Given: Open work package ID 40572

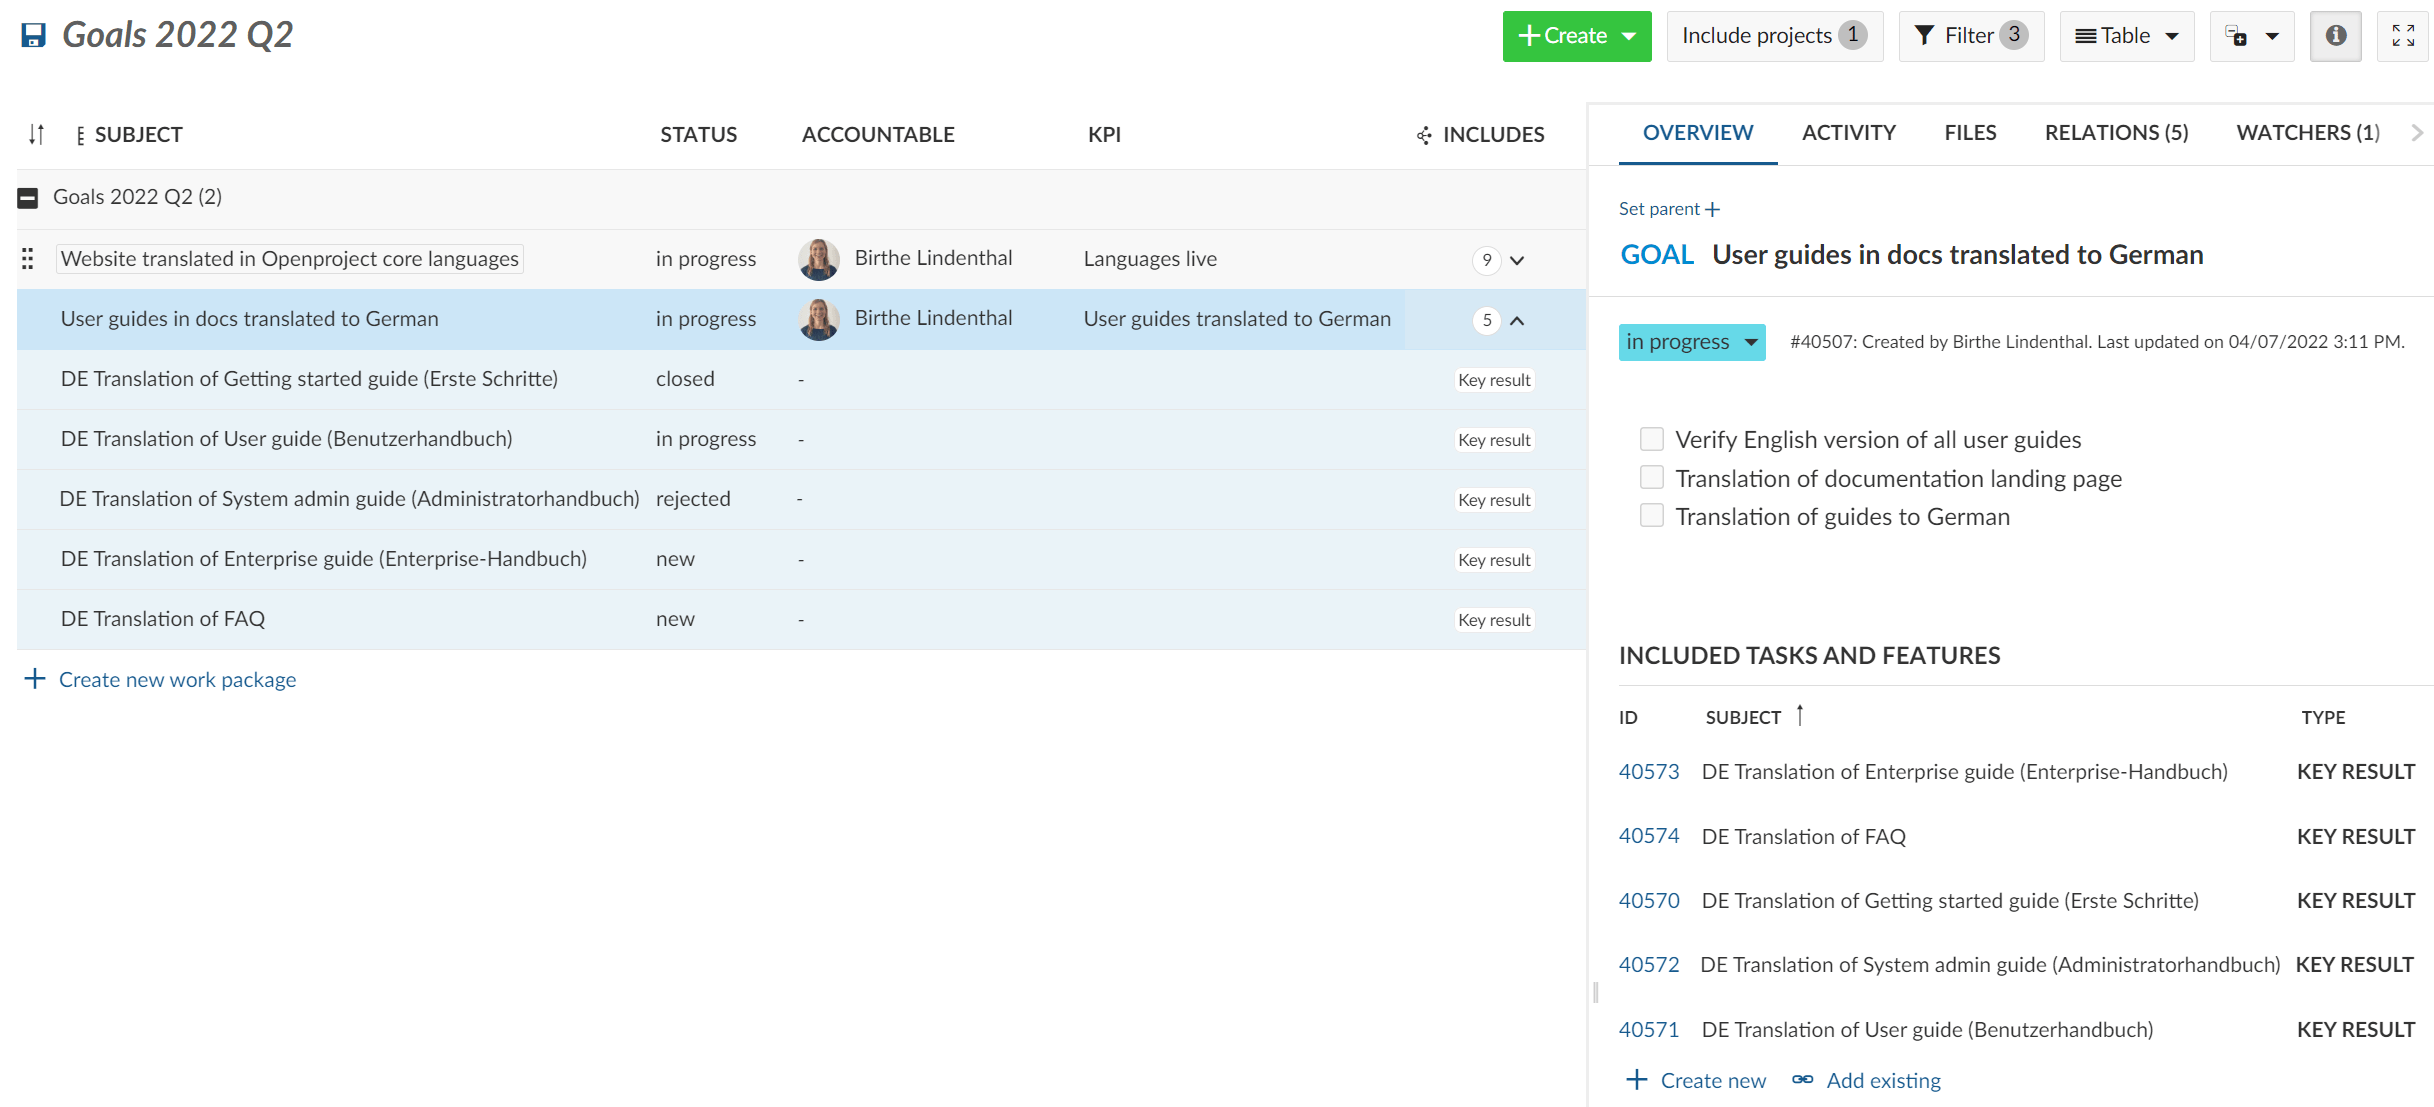Looking at the screenshot, I should click(1649, 965).
